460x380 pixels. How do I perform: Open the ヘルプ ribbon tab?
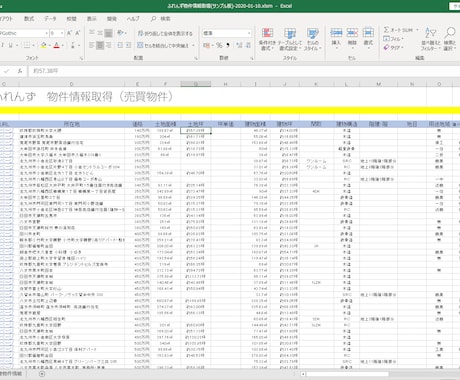click(133, 19)
